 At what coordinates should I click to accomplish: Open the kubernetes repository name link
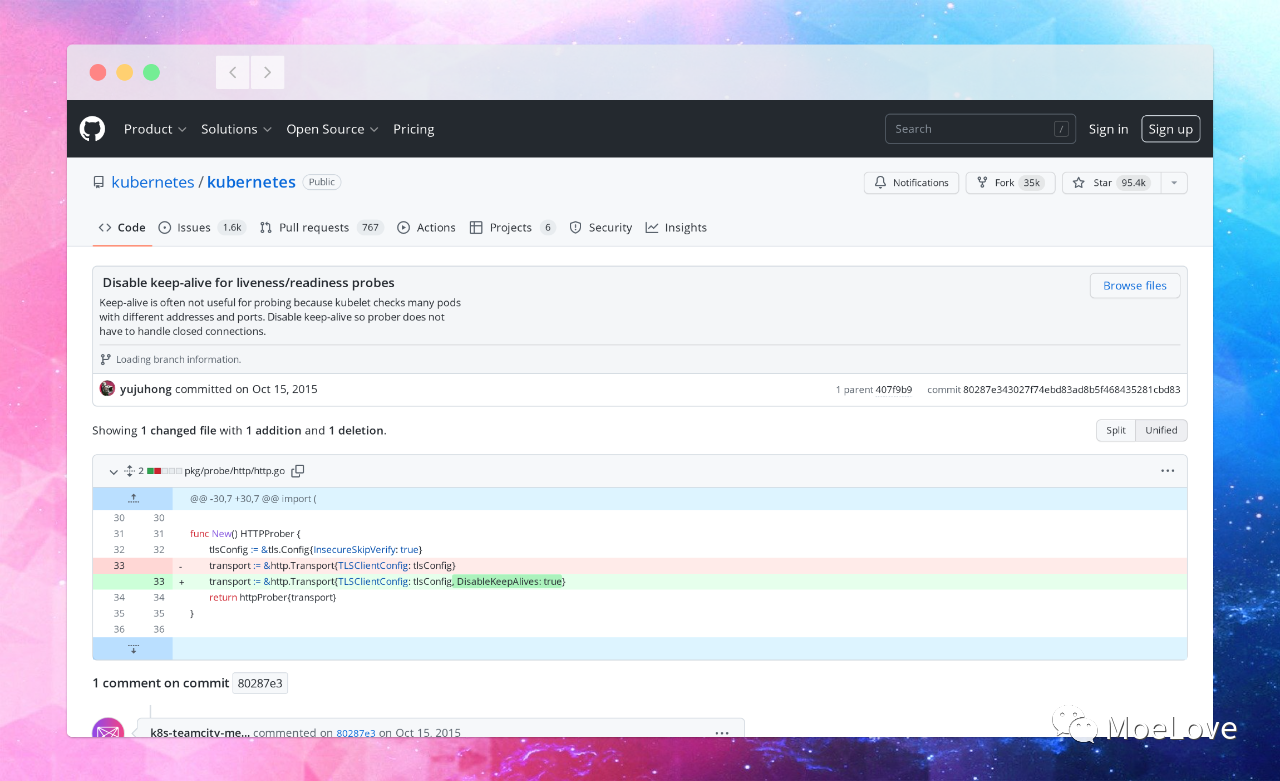pos(251,182)
